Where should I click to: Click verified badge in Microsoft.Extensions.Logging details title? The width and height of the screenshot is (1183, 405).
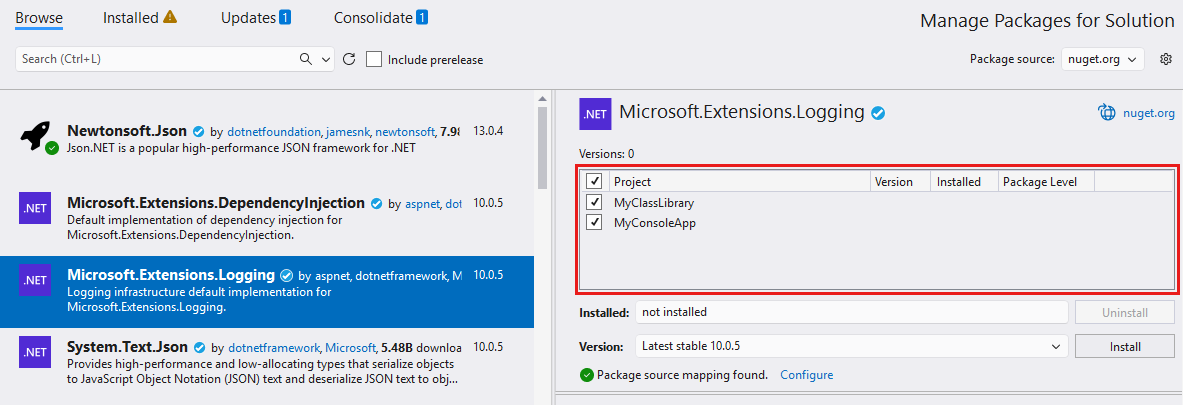pos(878,113)
